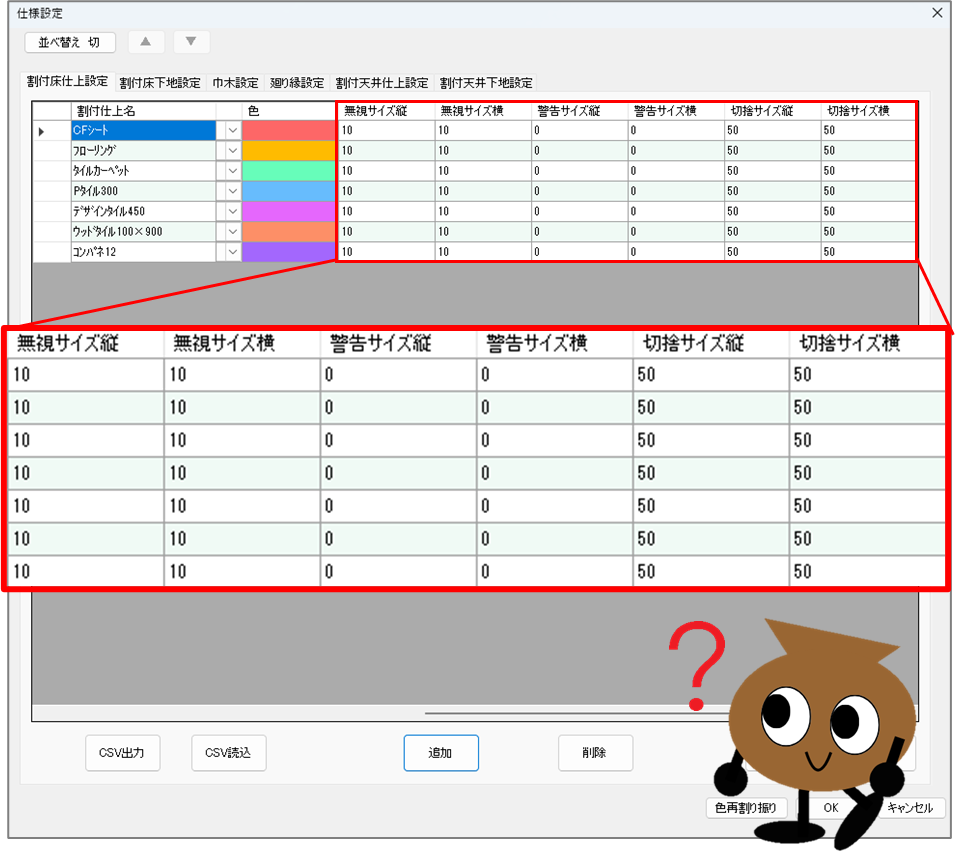Expand the フローリング finish name dropdown
Viewport: 955px width, 857px height.
tap(232, 151)
